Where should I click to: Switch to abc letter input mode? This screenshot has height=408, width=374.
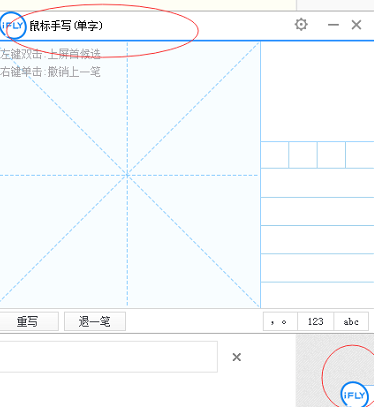coord(351,321)
